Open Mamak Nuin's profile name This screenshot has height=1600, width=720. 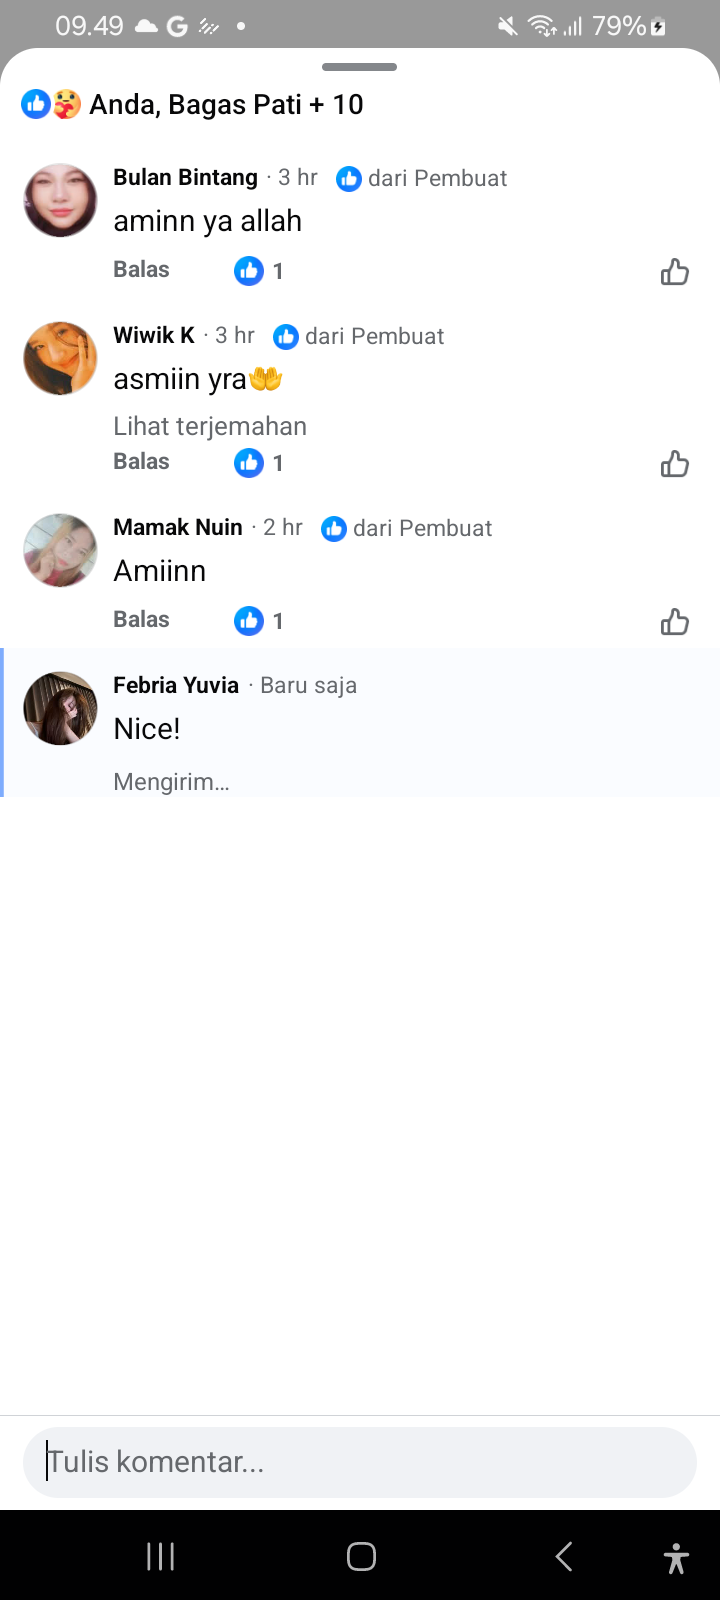tap(178, 527)
